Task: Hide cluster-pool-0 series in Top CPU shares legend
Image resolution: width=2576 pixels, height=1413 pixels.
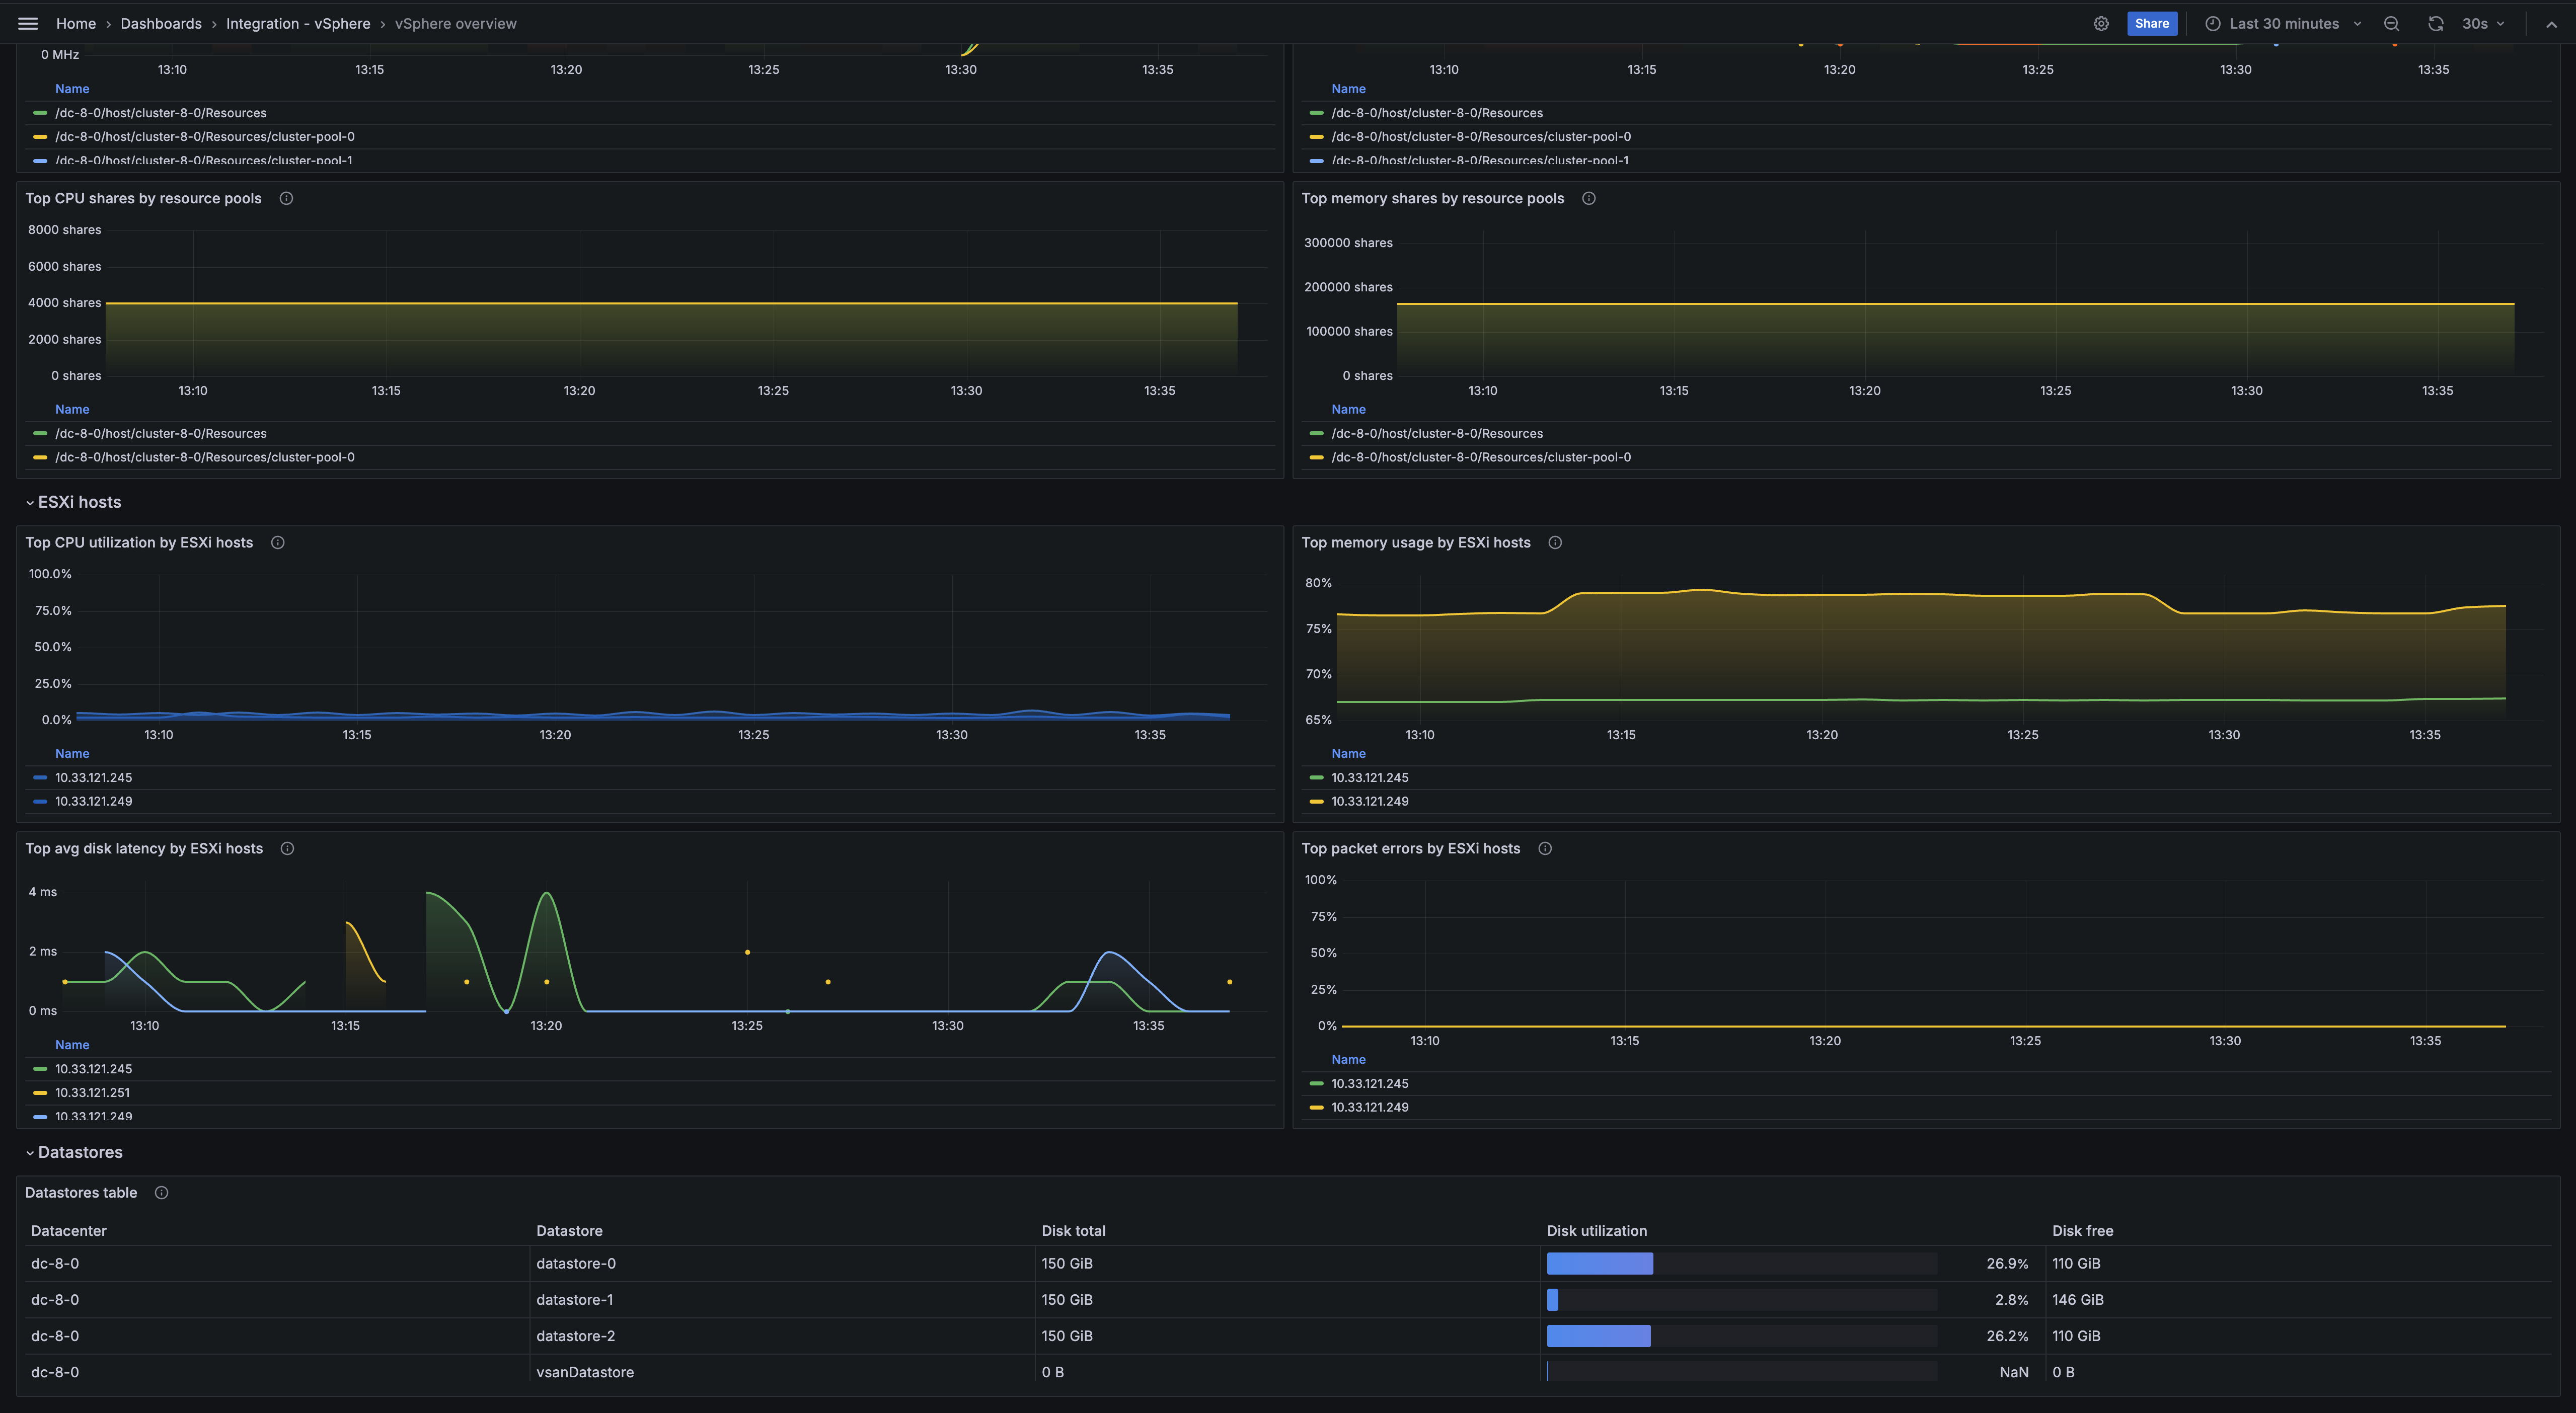Action: click(205, 457)
